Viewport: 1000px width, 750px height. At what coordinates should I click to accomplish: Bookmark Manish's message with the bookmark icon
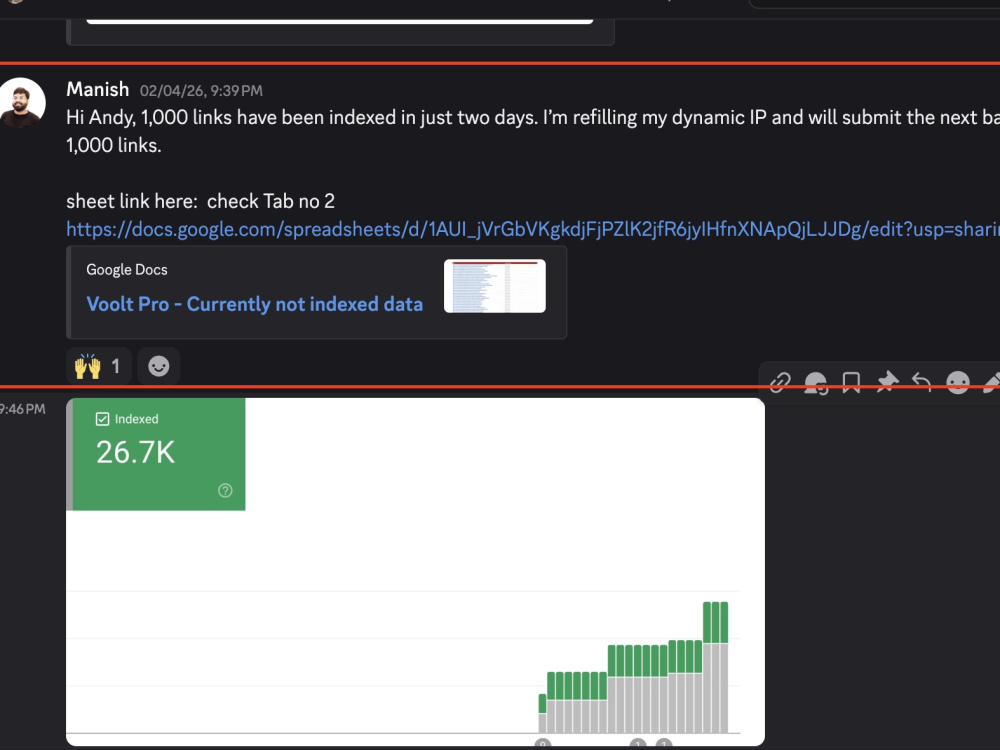pos(851,382)
